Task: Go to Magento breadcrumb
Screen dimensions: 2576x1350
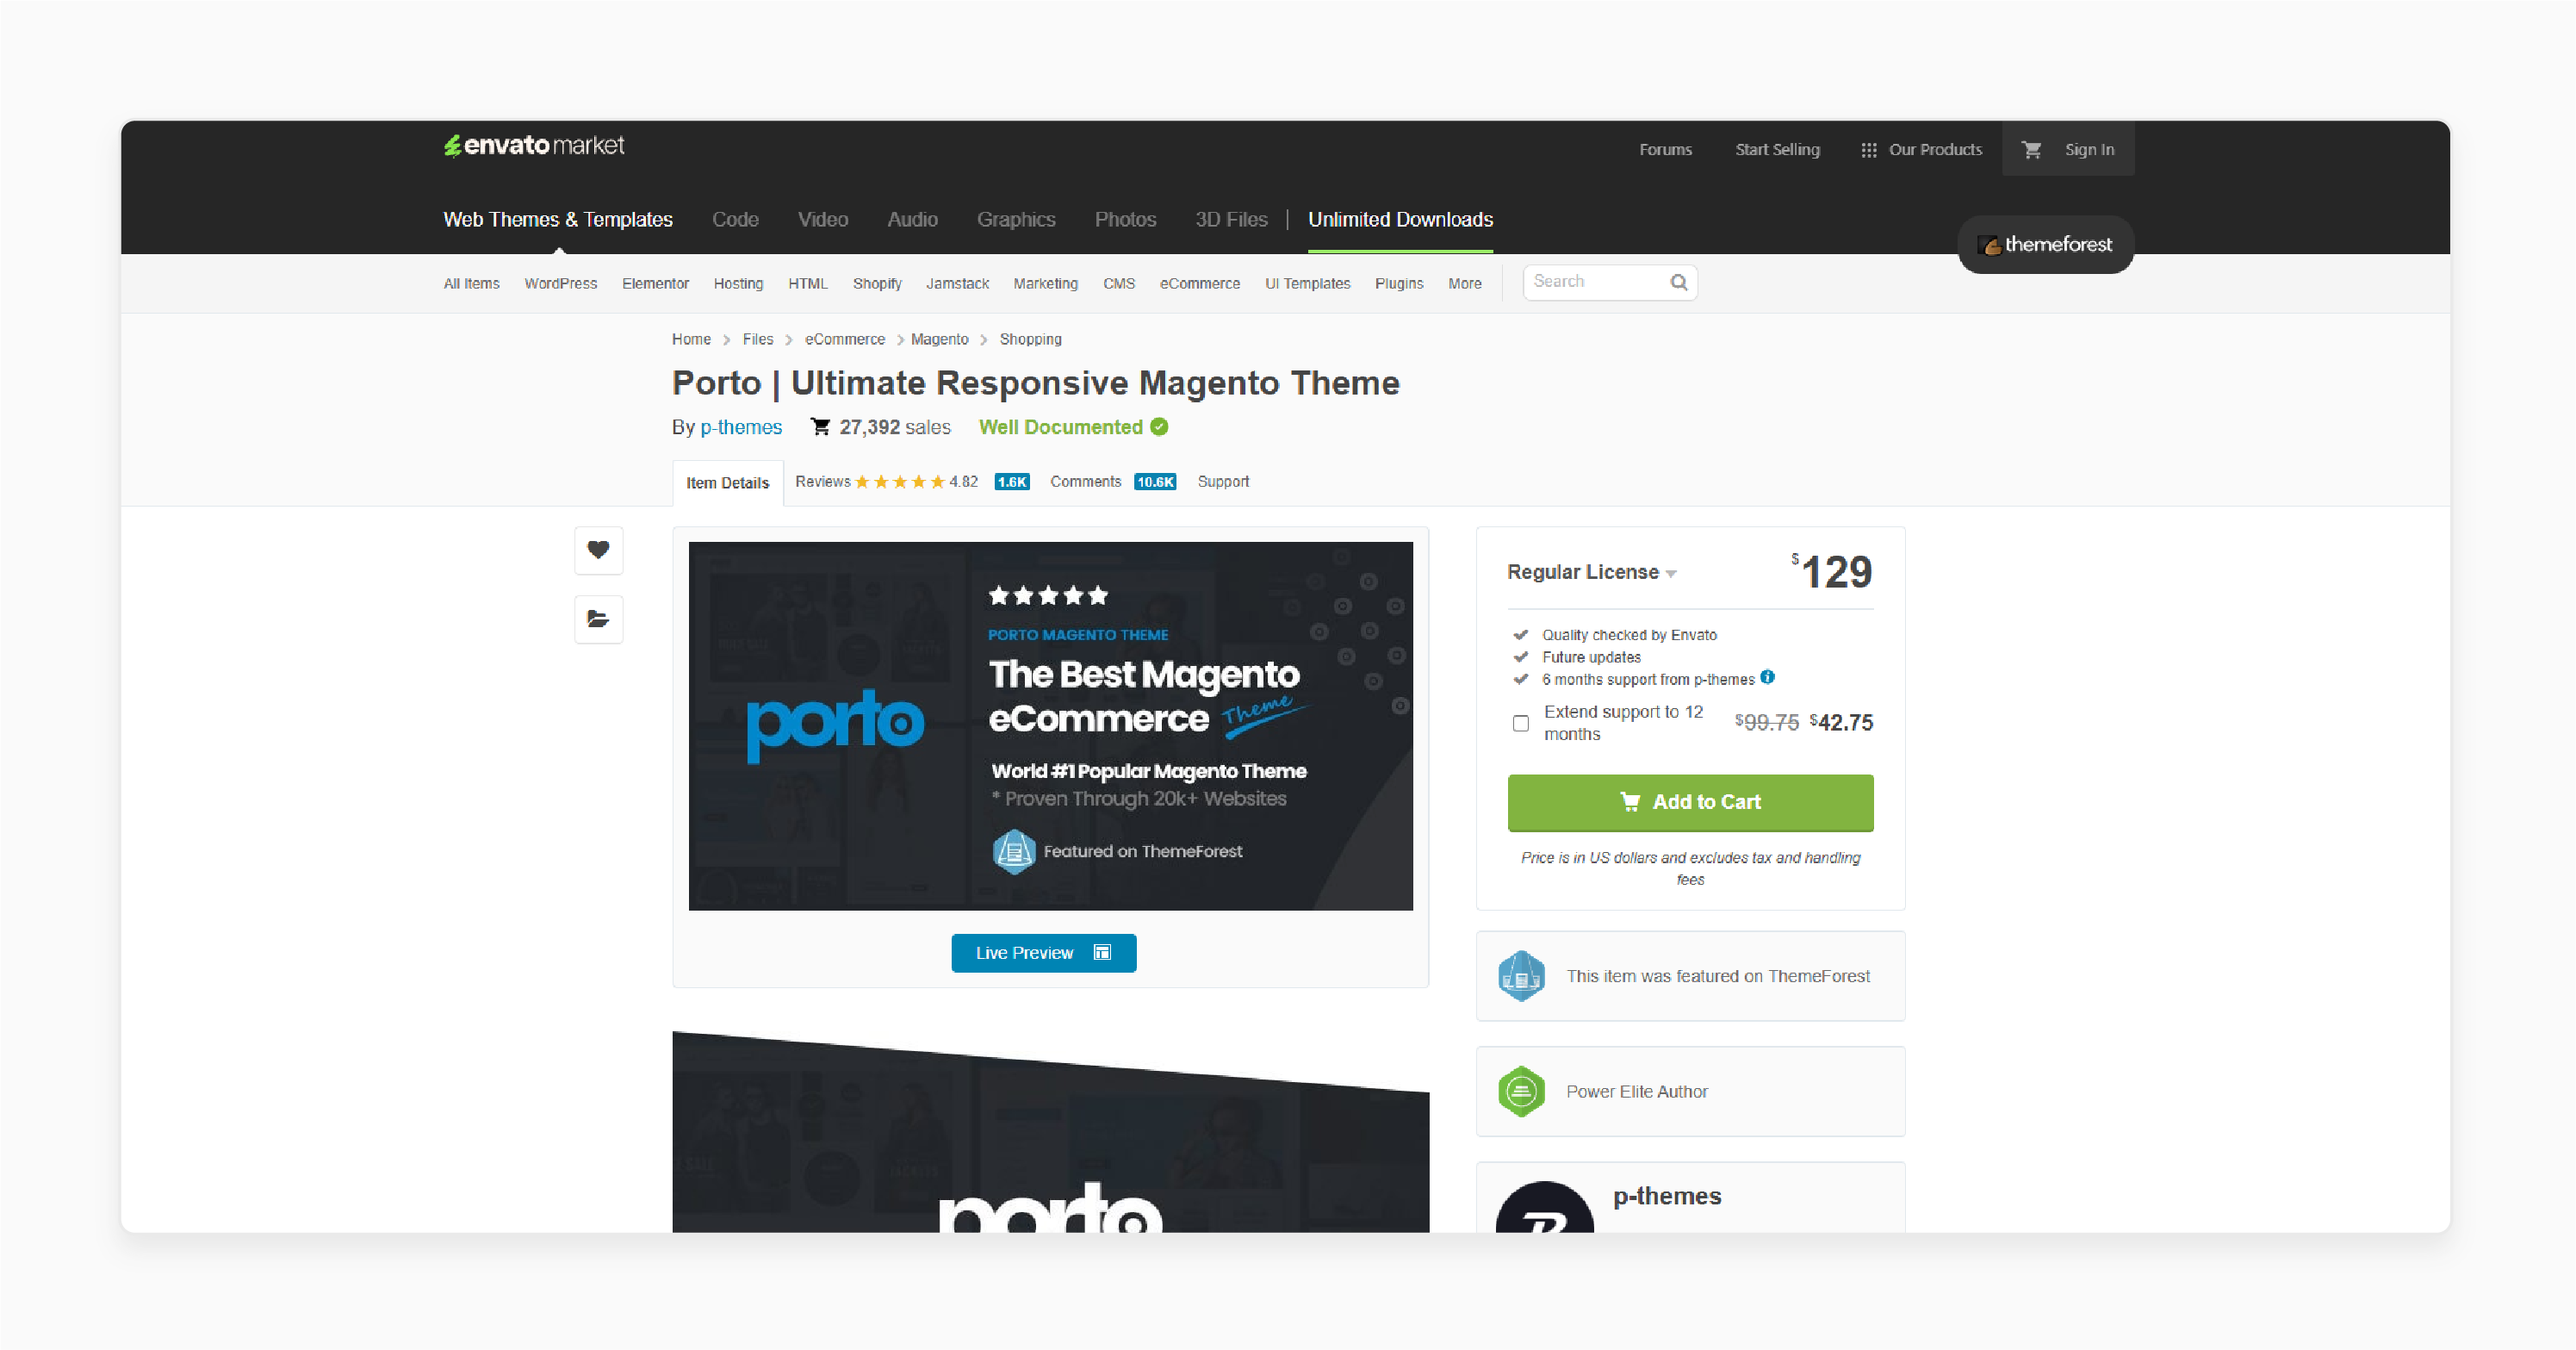Action: tap(939, 340)
